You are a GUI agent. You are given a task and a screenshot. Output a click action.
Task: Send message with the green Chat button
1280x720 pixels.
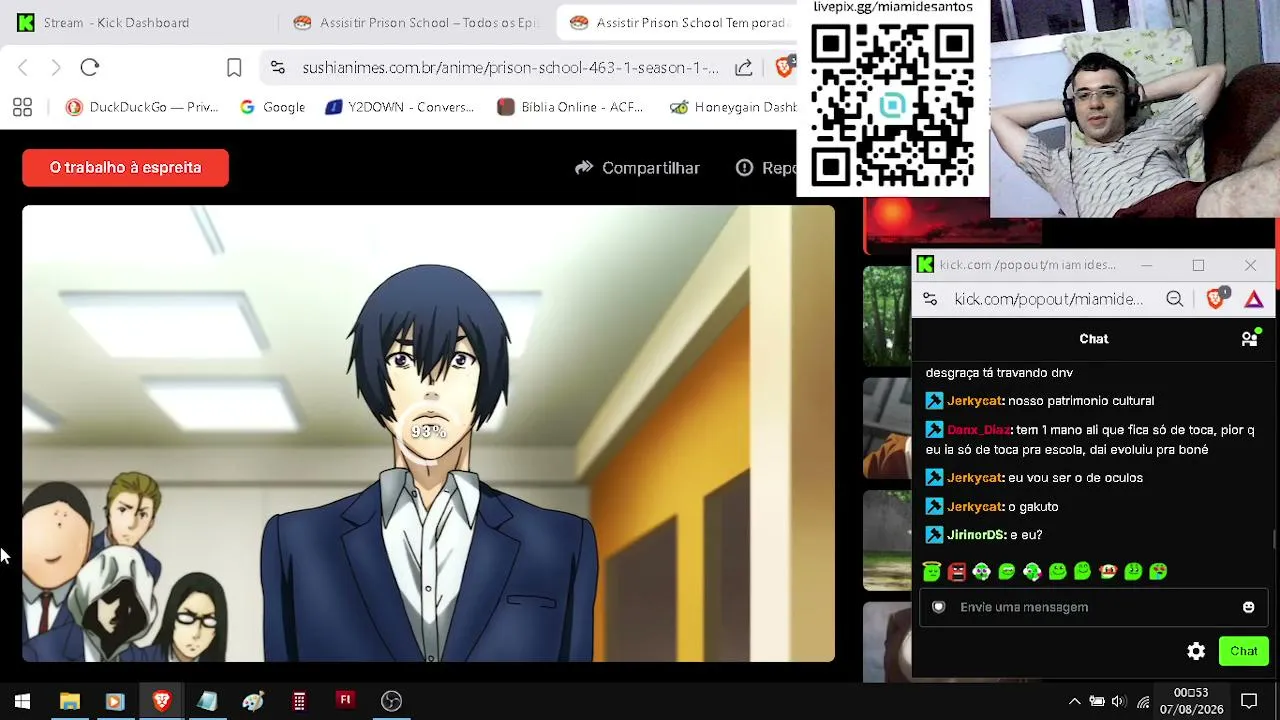1244,651
